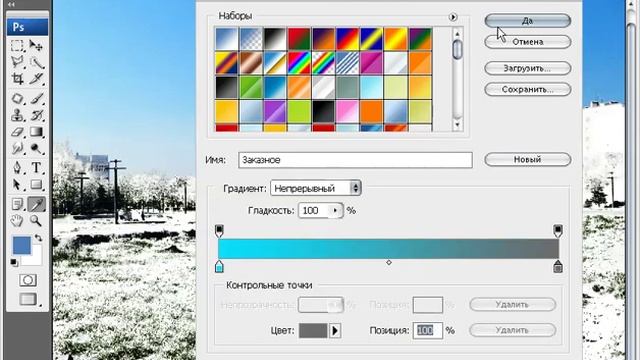Viewport: 640px width, 360px height.
Task: Click the Гладкость value field
Action: (x=314, y=211)
